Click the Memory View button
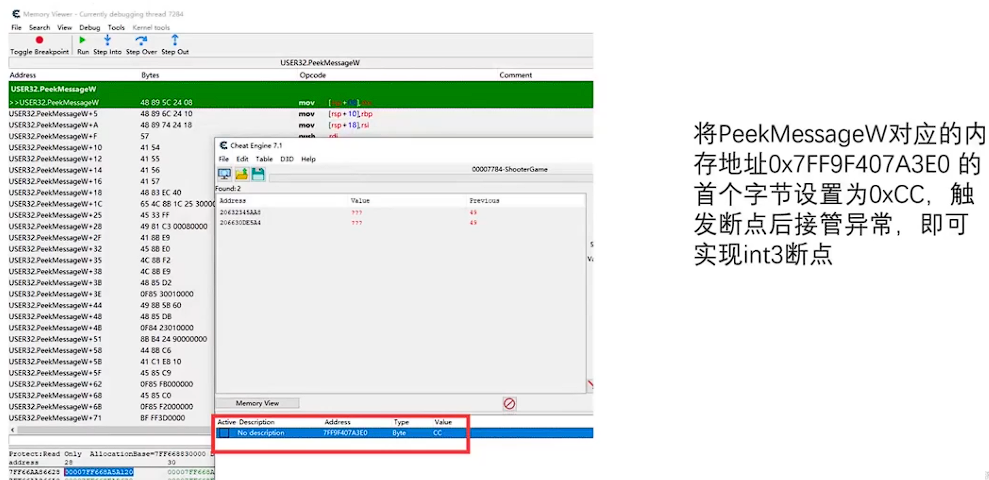This screenshot has height=480, width=989. click(x=257, y=403)
